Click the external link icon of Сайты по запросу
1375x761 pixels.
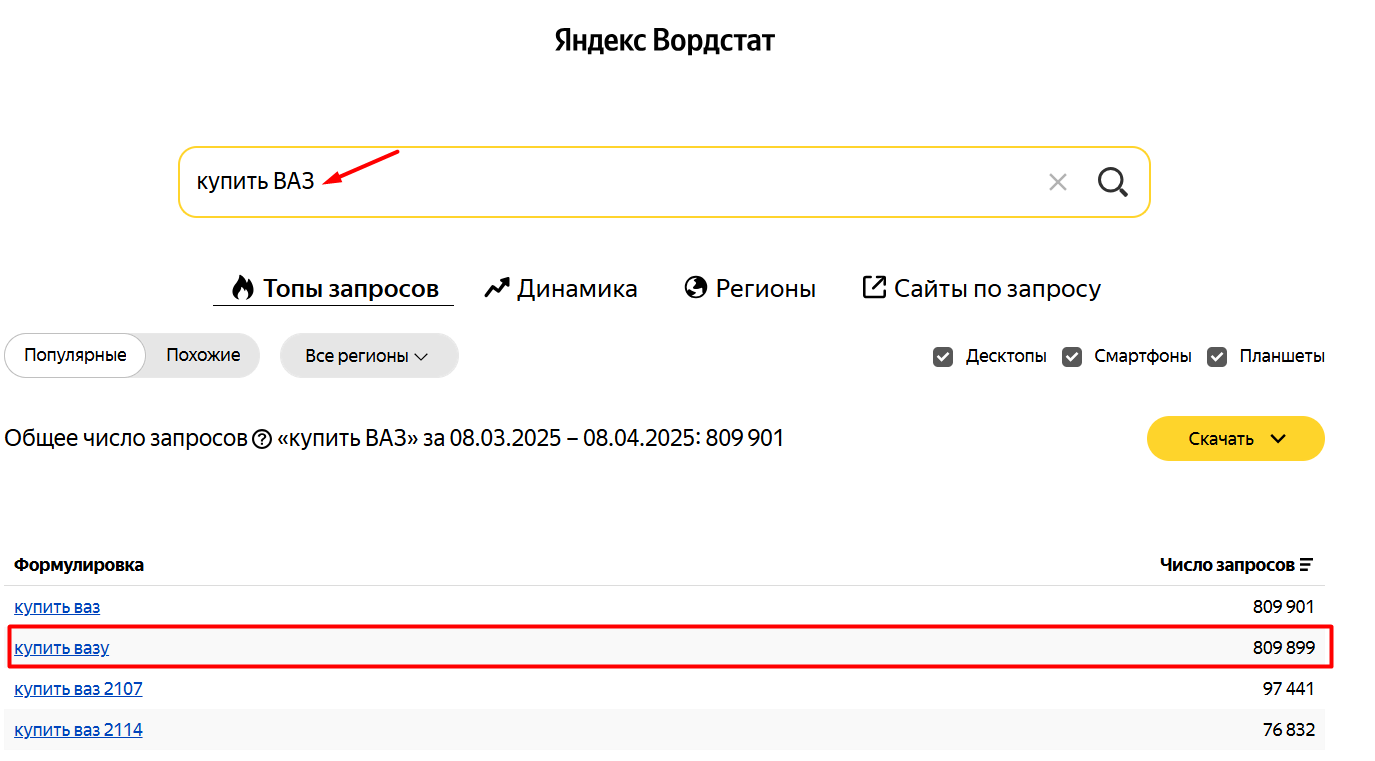874,288
